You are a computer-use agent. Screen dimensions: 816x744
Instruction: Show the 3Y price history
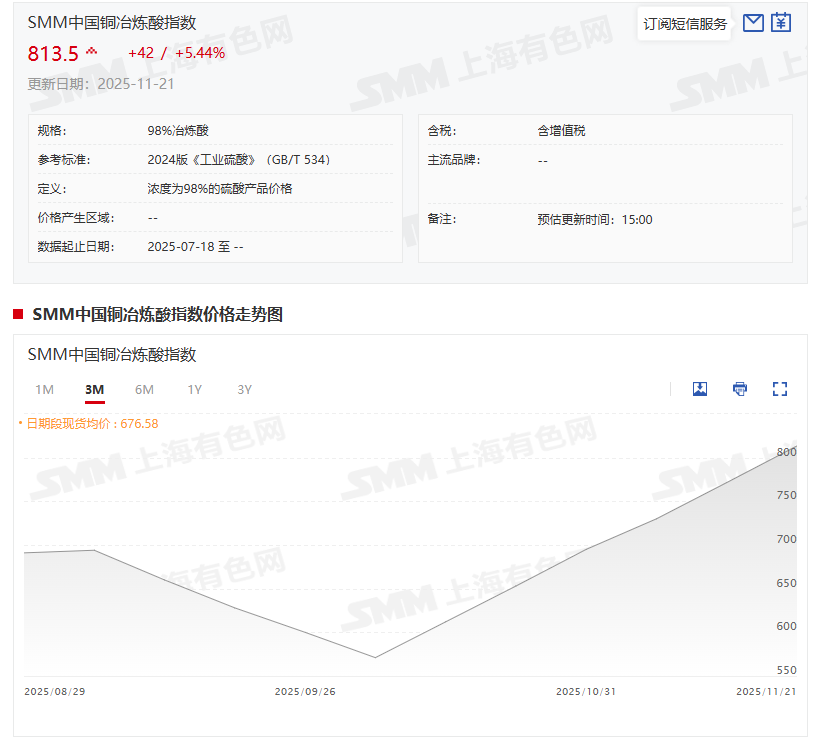click(x=244, y=390)
